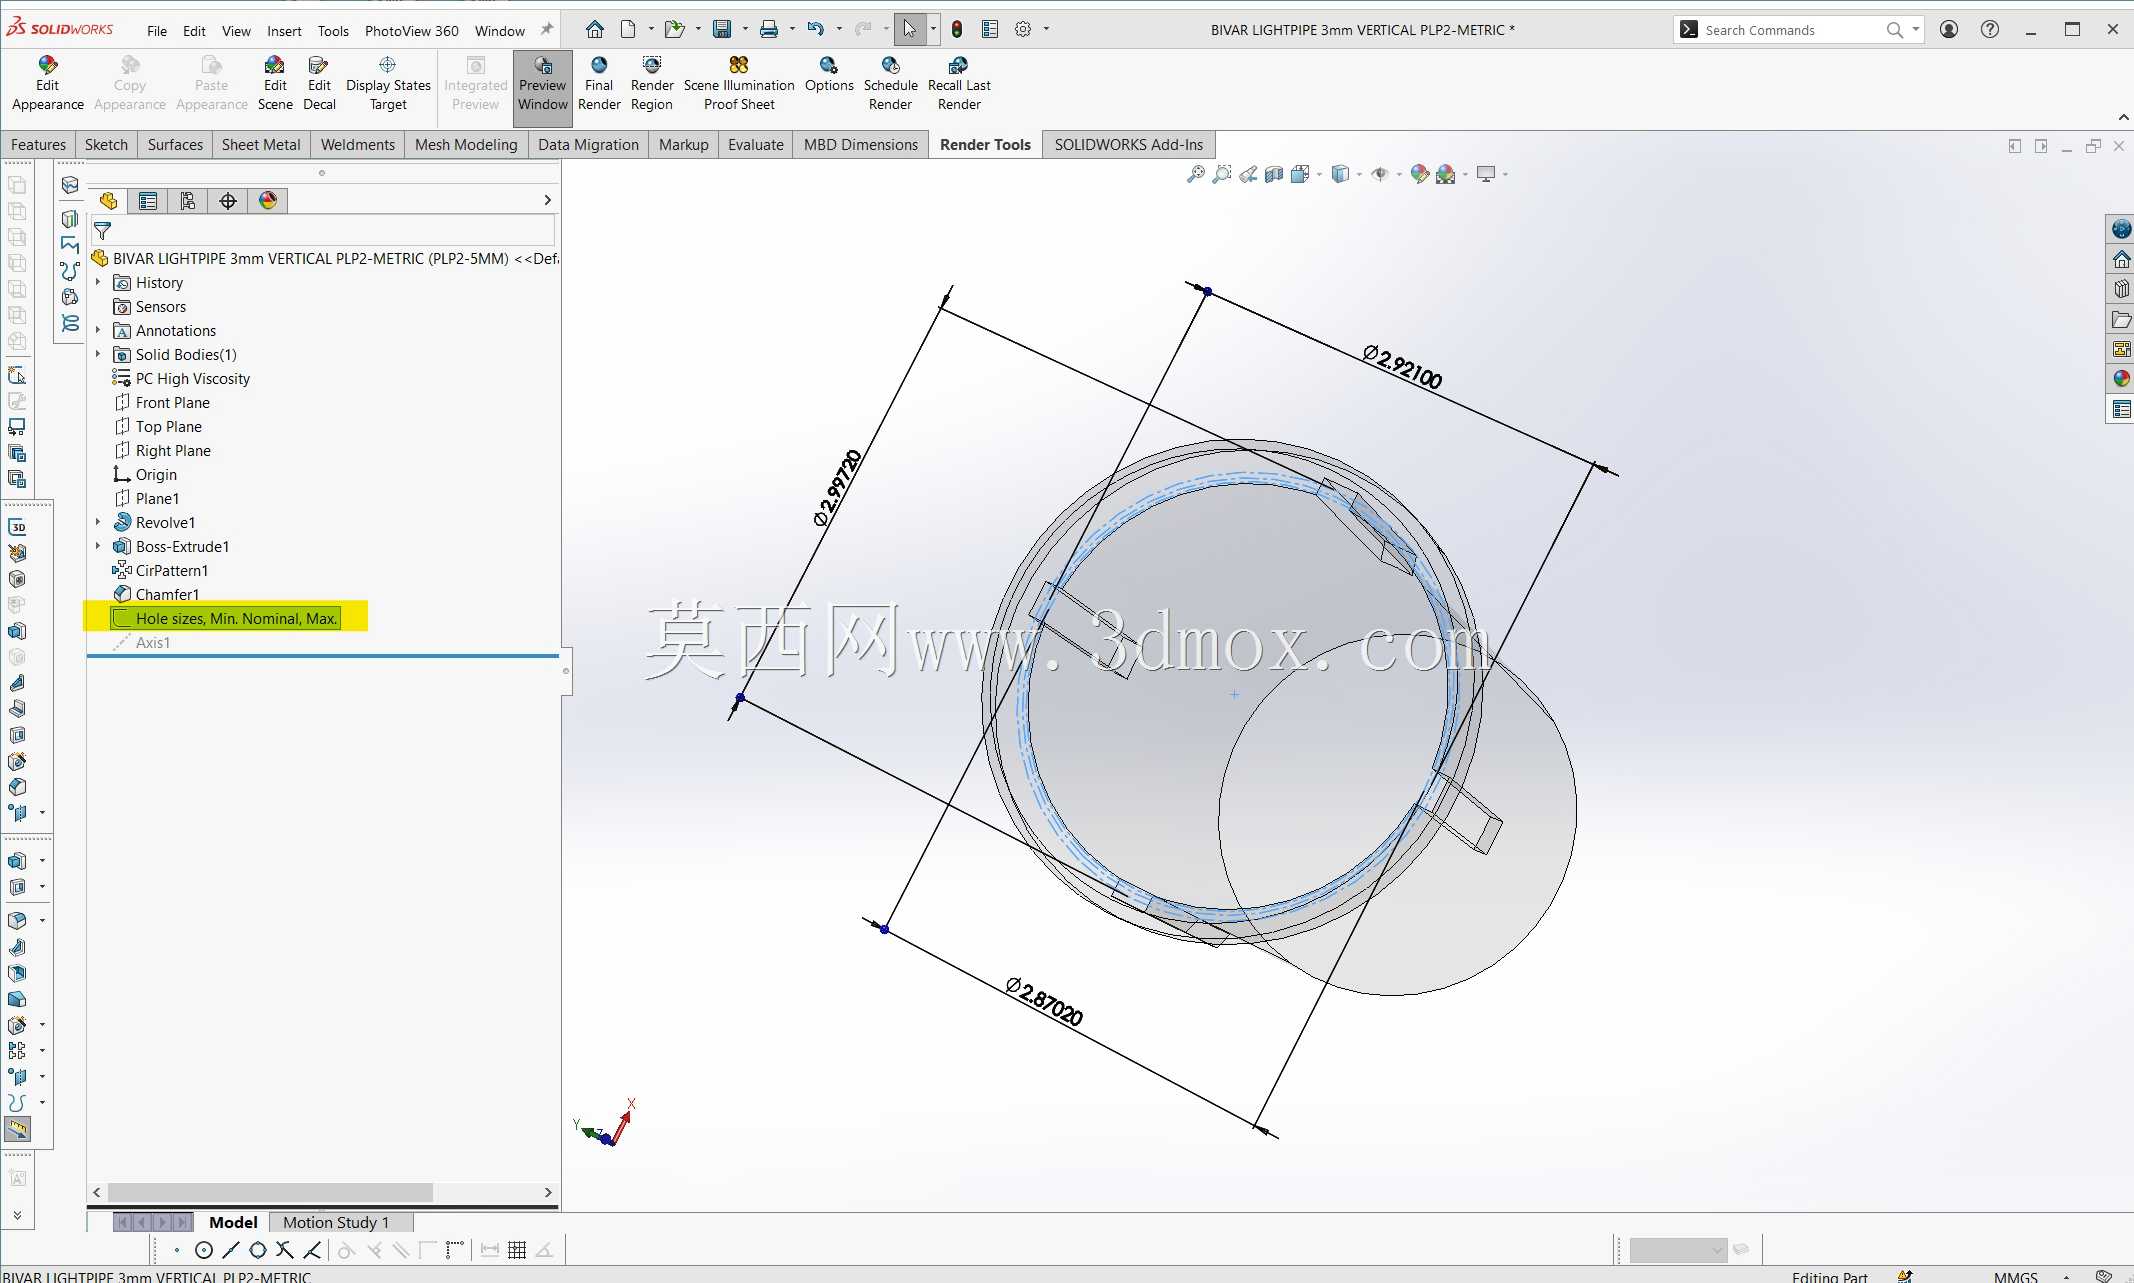Open the PhotoView 360 menu
This screenshot has height=1283, width=2134.
pyautogui.click(x=411, y=31)
